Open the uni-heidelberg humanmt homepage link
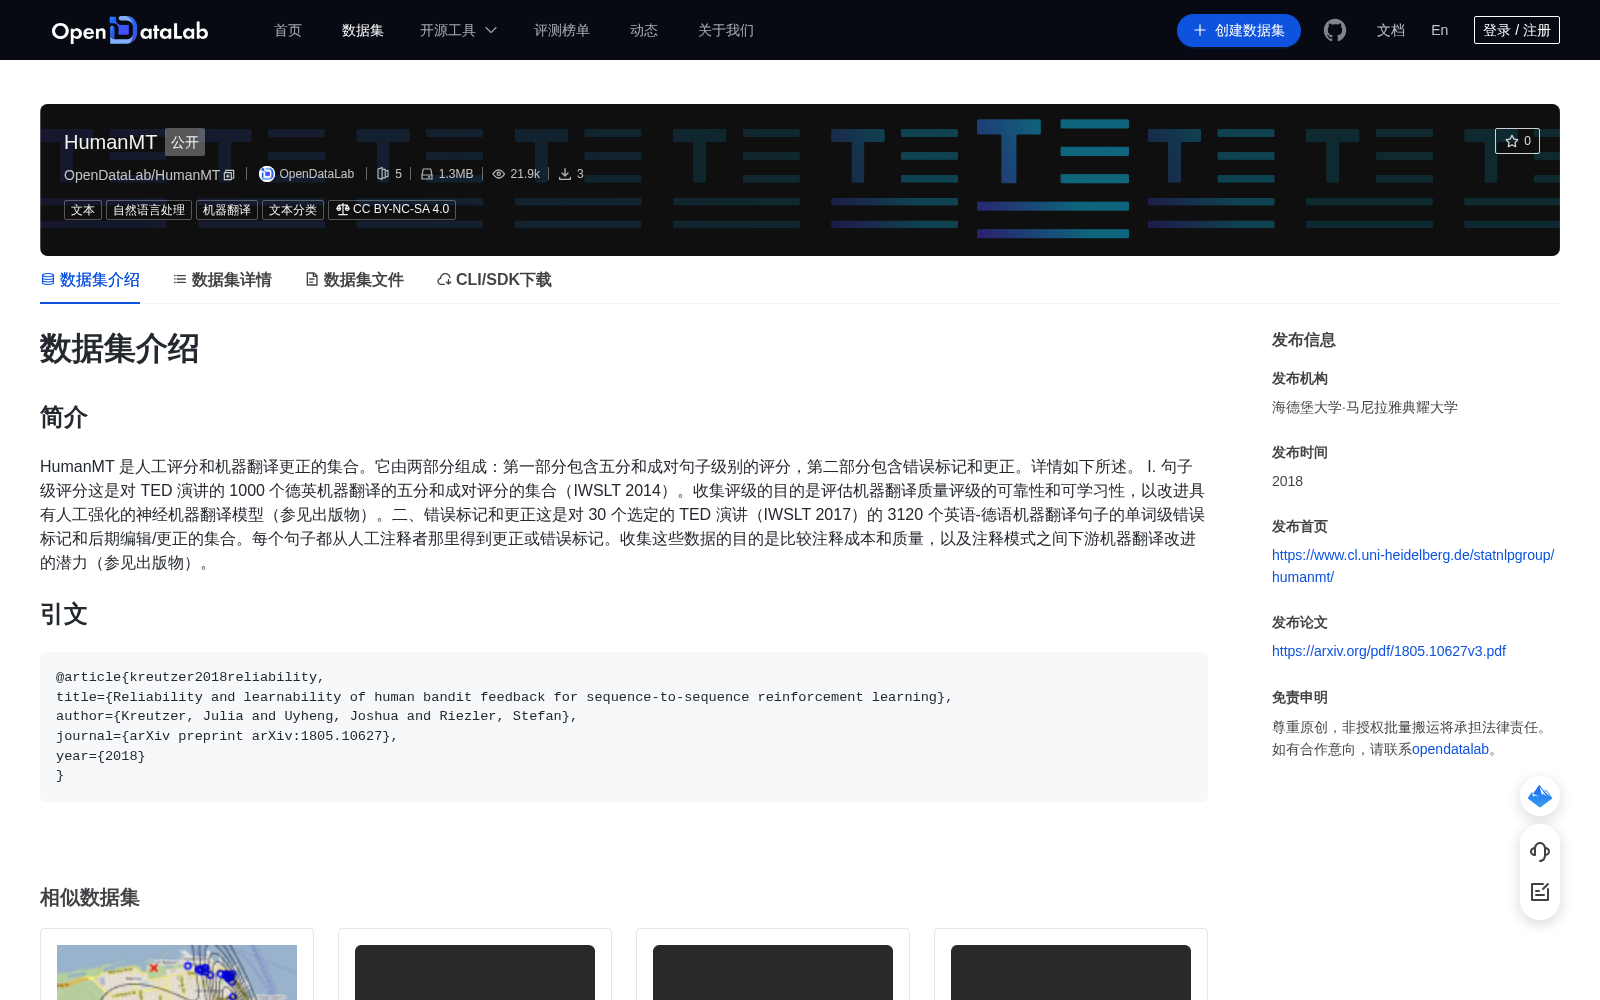Viewport: 1600px width, 1000px height. tap(1413, 566)
